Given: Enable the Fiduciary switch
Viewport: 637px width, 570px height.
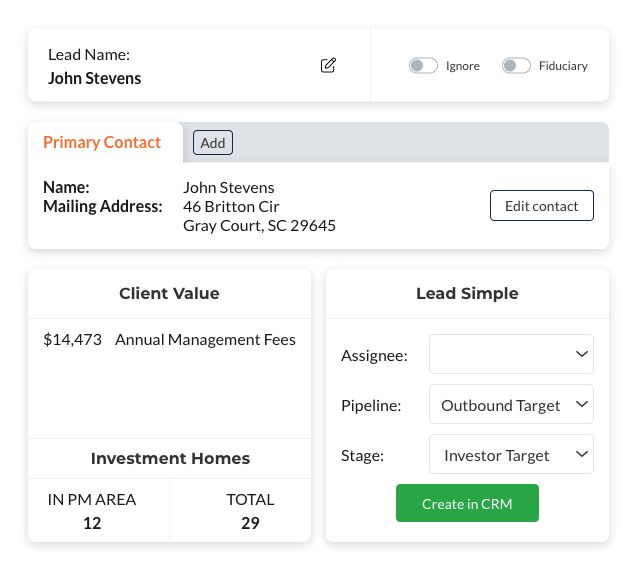Looking at the screenshot, I should pos(516,66).
